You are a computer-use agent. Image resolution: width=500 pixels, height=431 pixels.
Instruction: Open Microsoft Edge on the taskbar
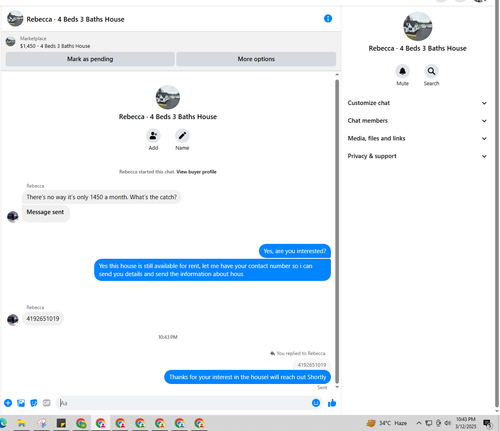pyautogui.click(x=3, y=423)
